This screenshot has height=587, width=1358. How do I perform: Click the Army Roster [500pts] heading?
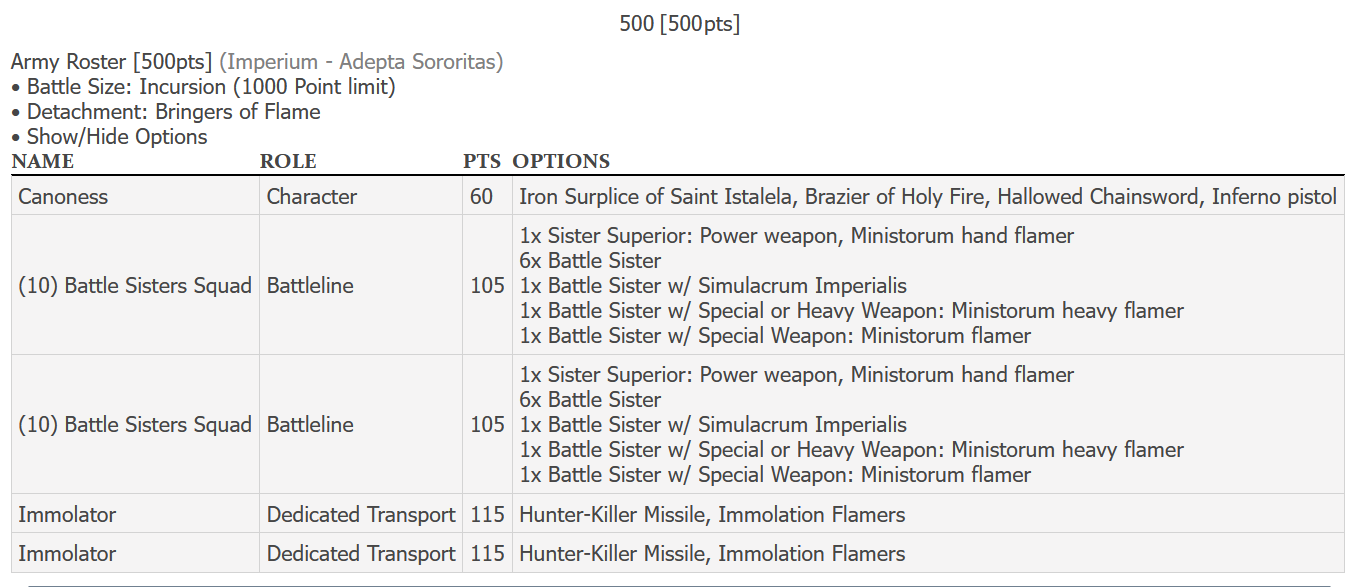point(112,62)
